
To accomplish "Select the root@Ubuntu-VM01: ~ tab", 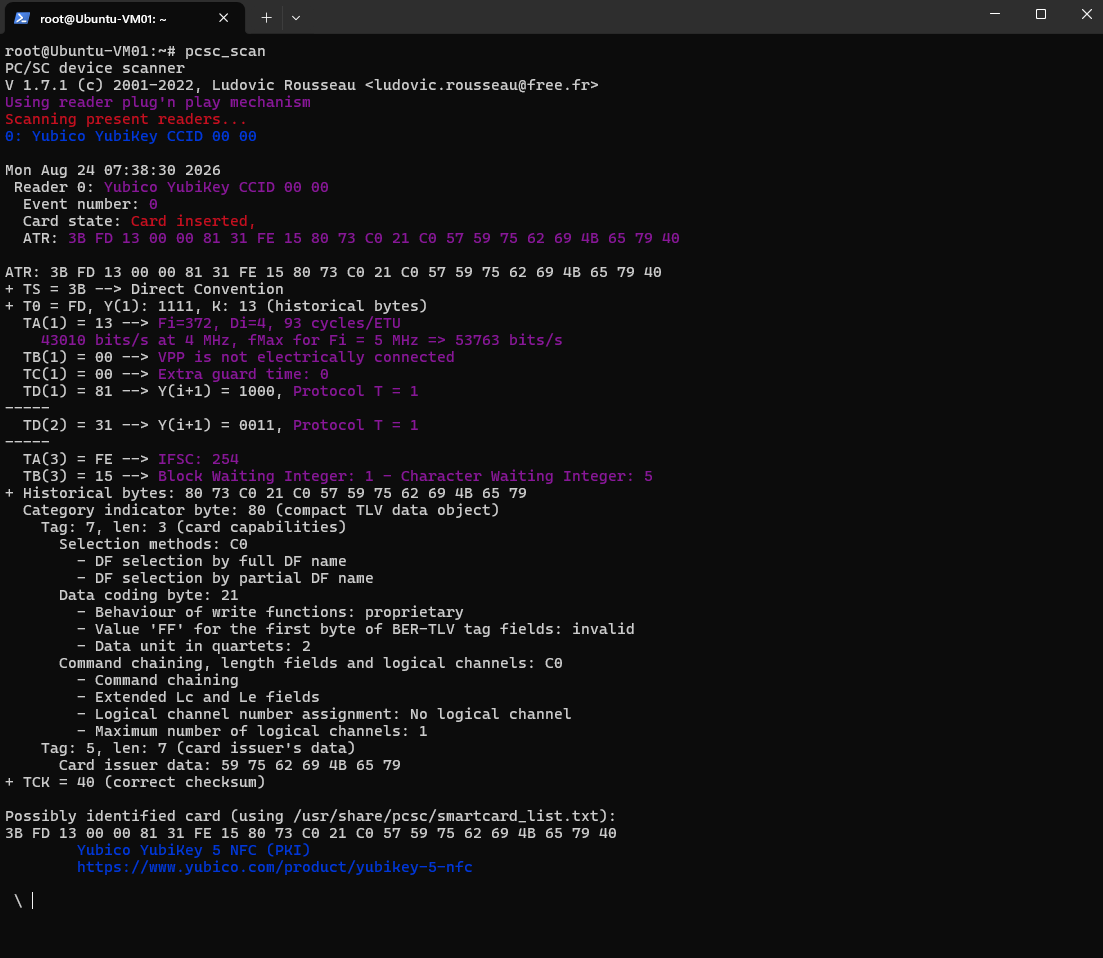I will click(x=125, y=18).
